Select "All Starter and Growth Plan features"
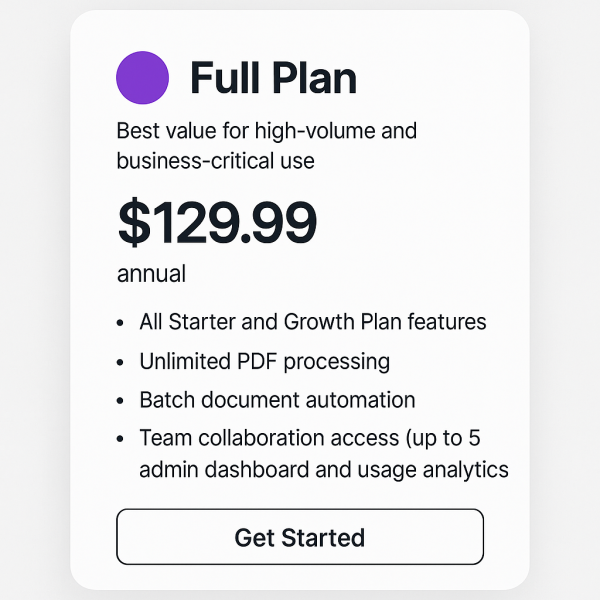The width and height of the screenshot is (600, 600). pos(312,322)
